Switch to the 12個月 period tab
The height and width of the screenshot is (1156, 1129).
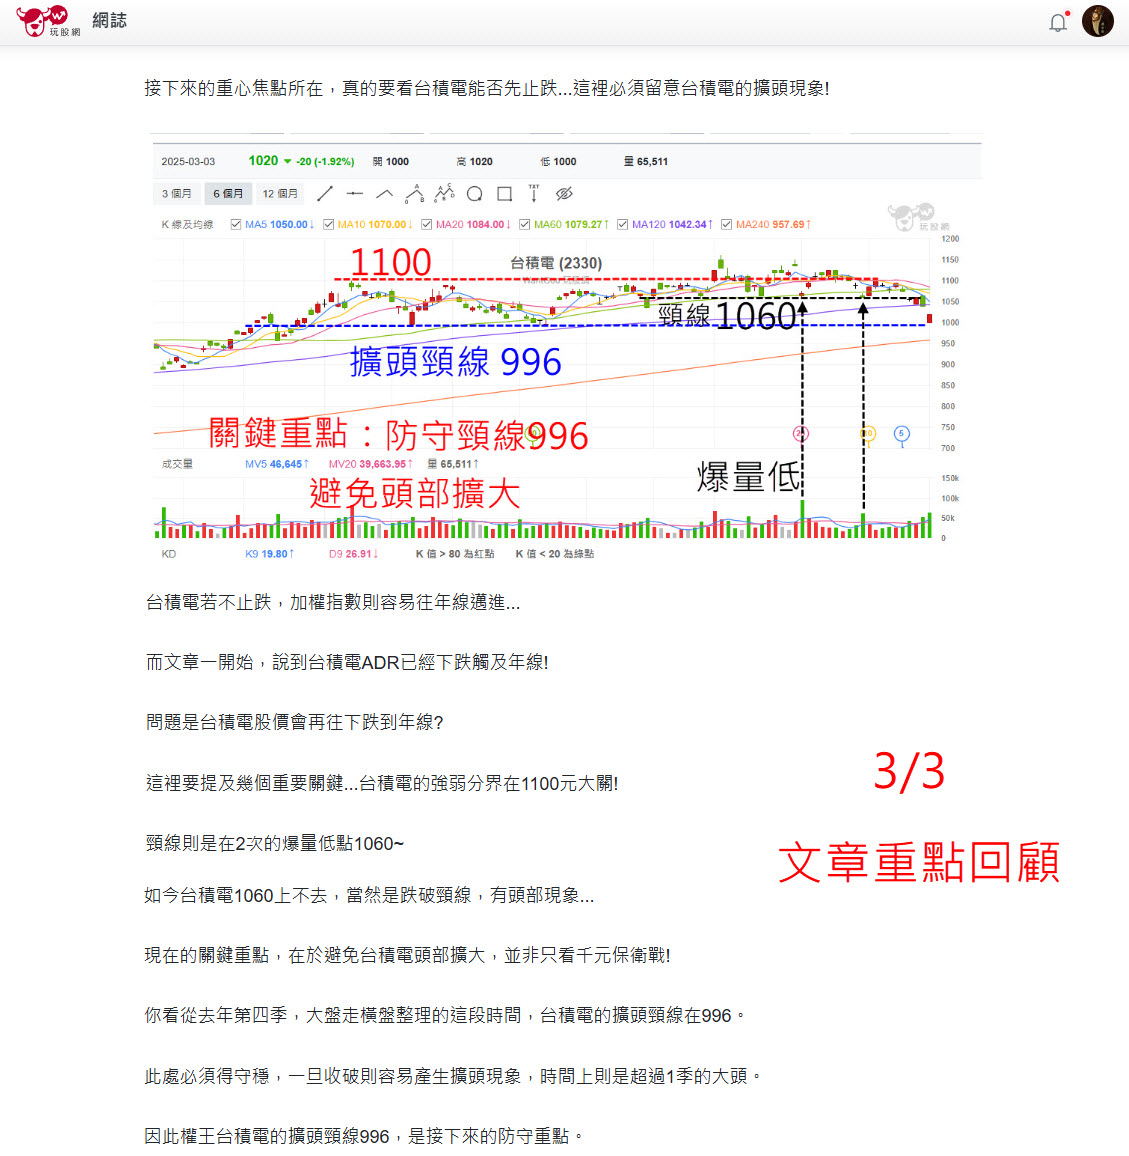(x=279, y=193)
